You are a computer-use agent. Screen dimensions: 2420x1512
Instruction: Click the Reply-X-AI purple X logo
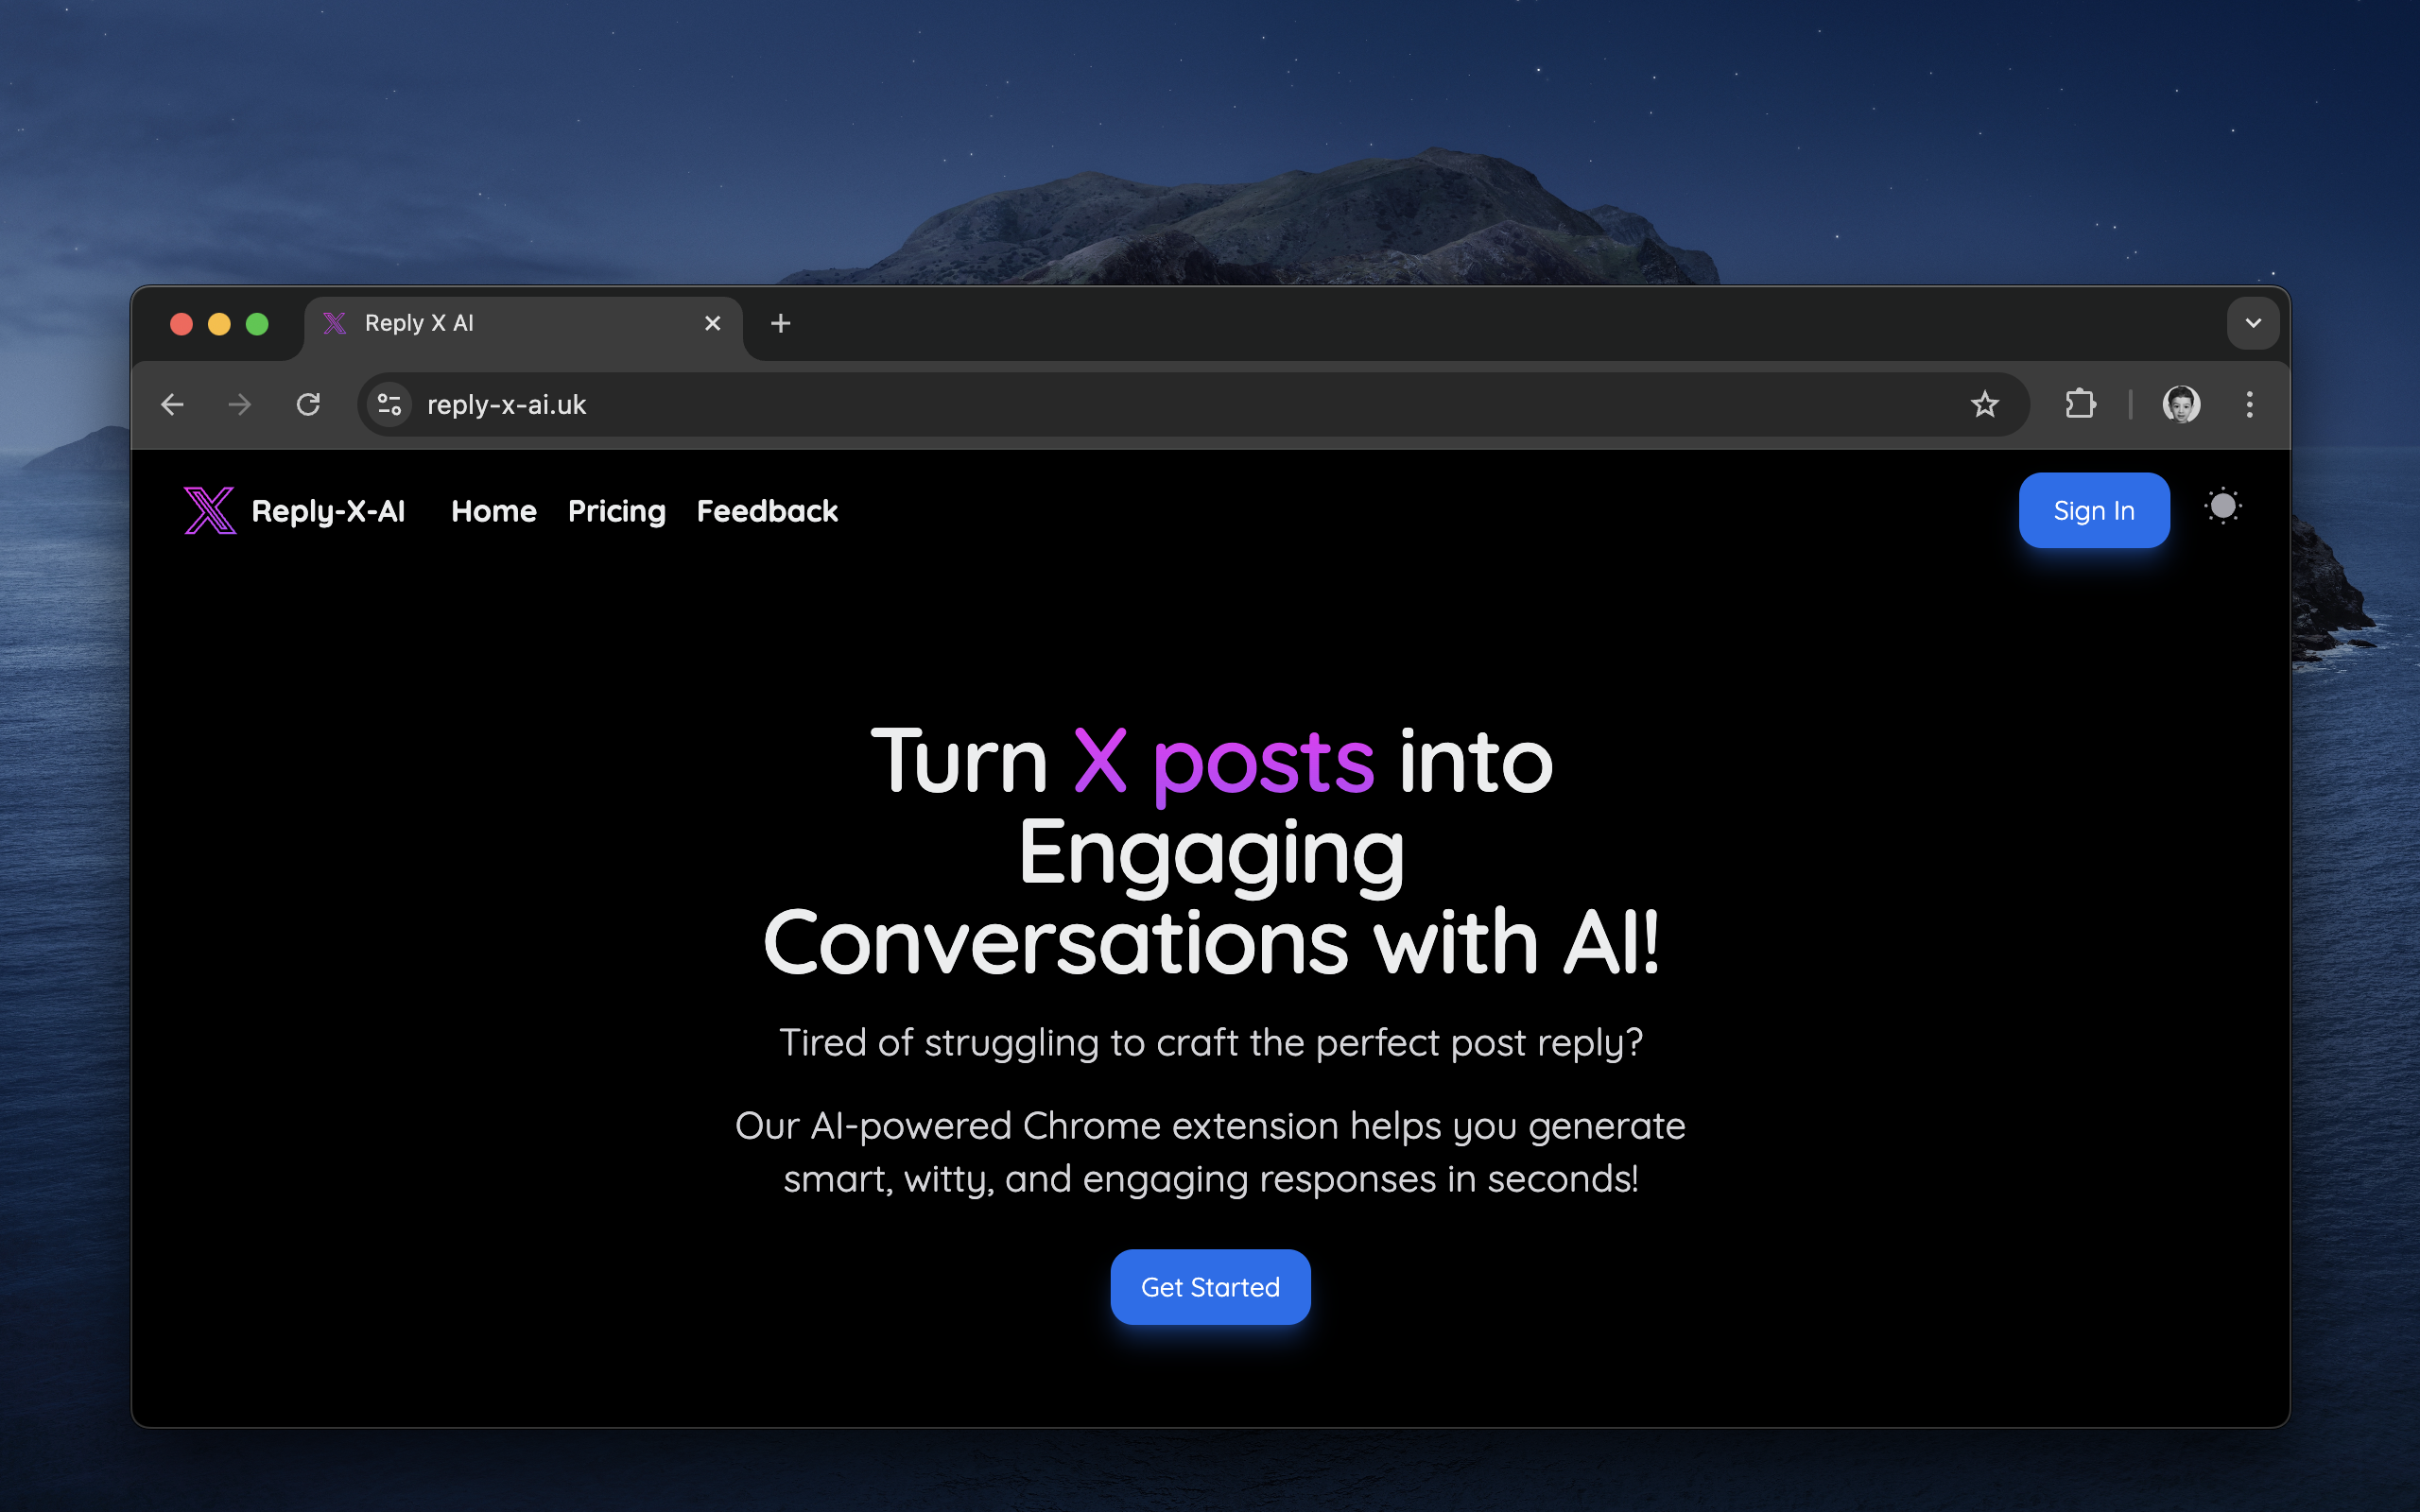point(210,510)
